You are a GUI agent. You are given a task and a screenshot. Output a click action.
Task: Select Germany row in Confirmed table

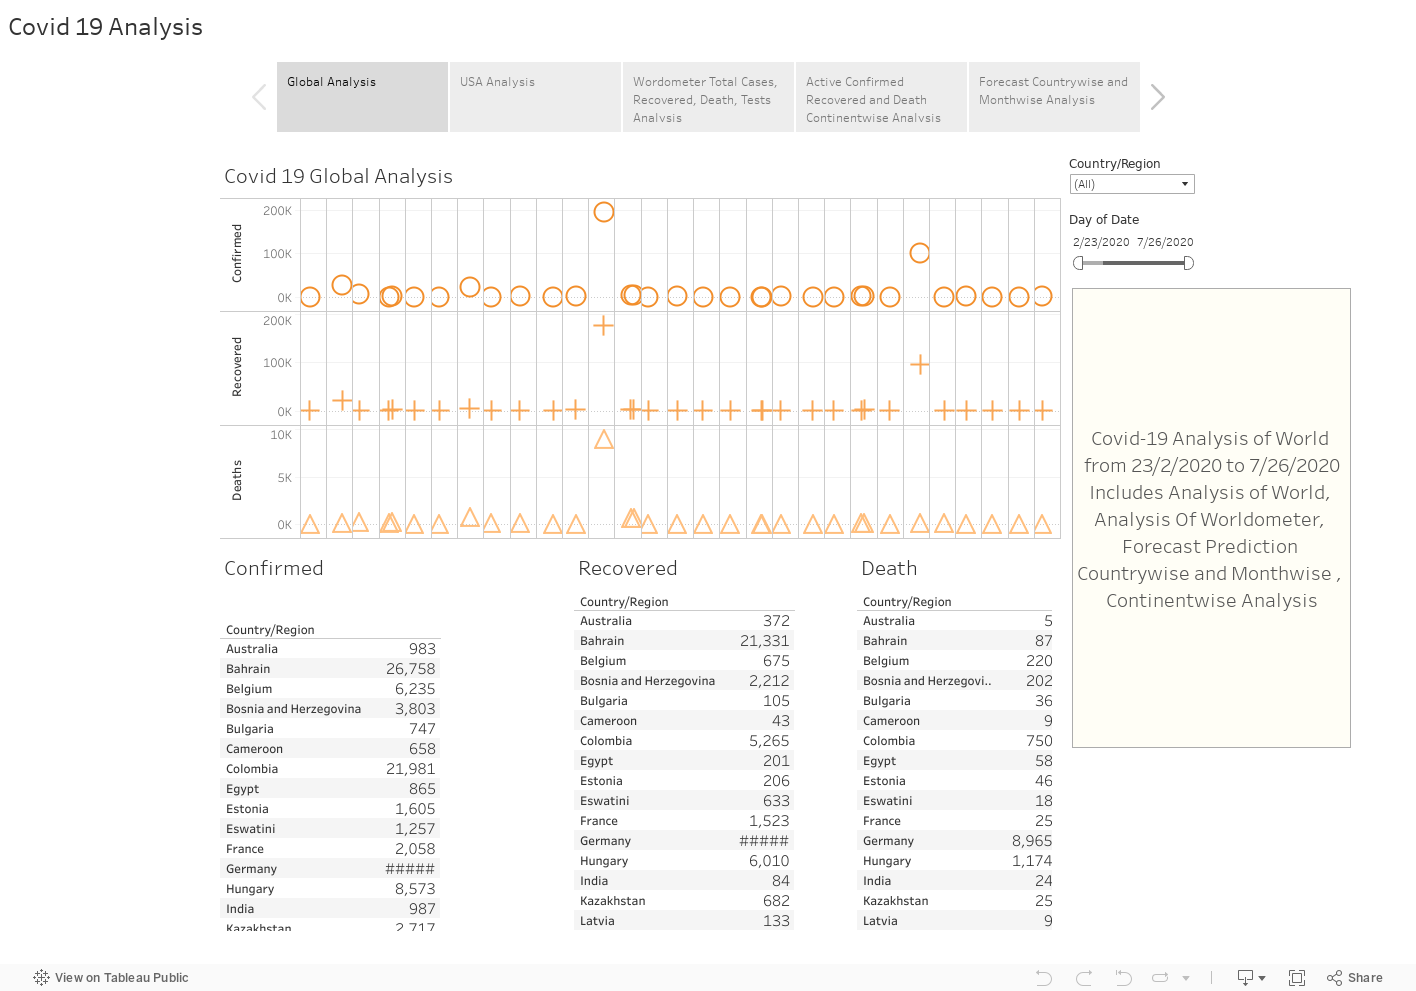[330, 869]
